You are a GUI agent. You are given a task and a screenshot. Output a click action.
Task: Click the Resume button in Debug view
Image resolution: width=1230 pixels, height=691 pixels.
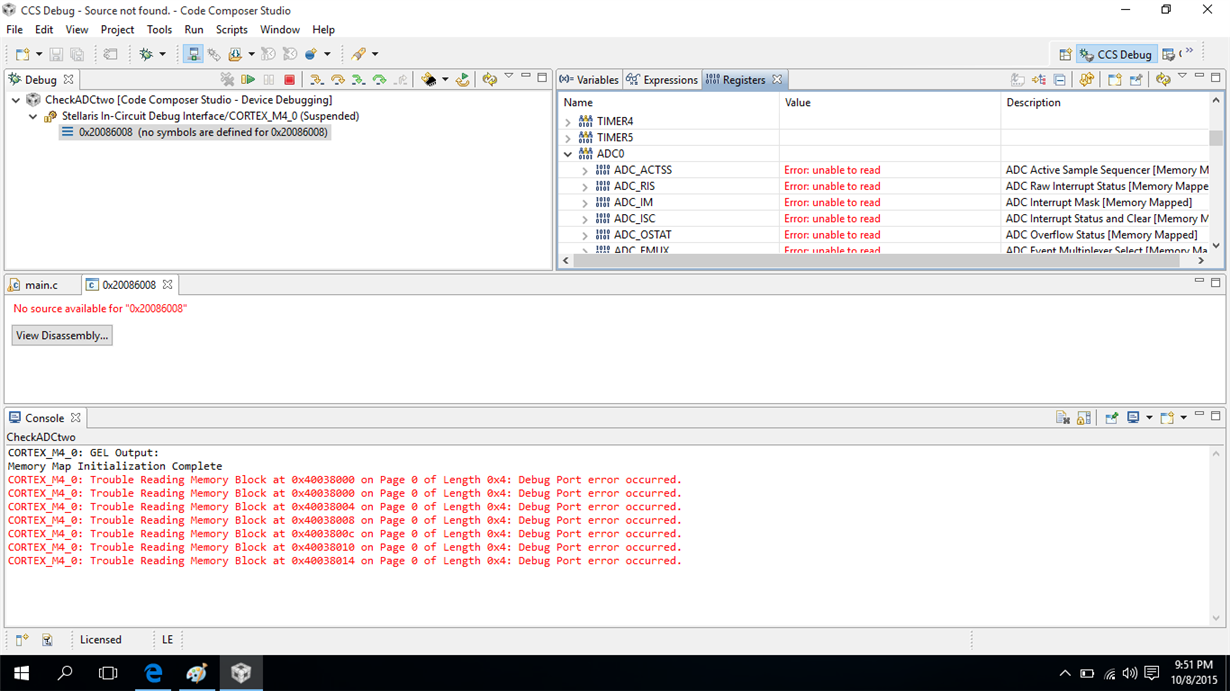tap(248, 79)
